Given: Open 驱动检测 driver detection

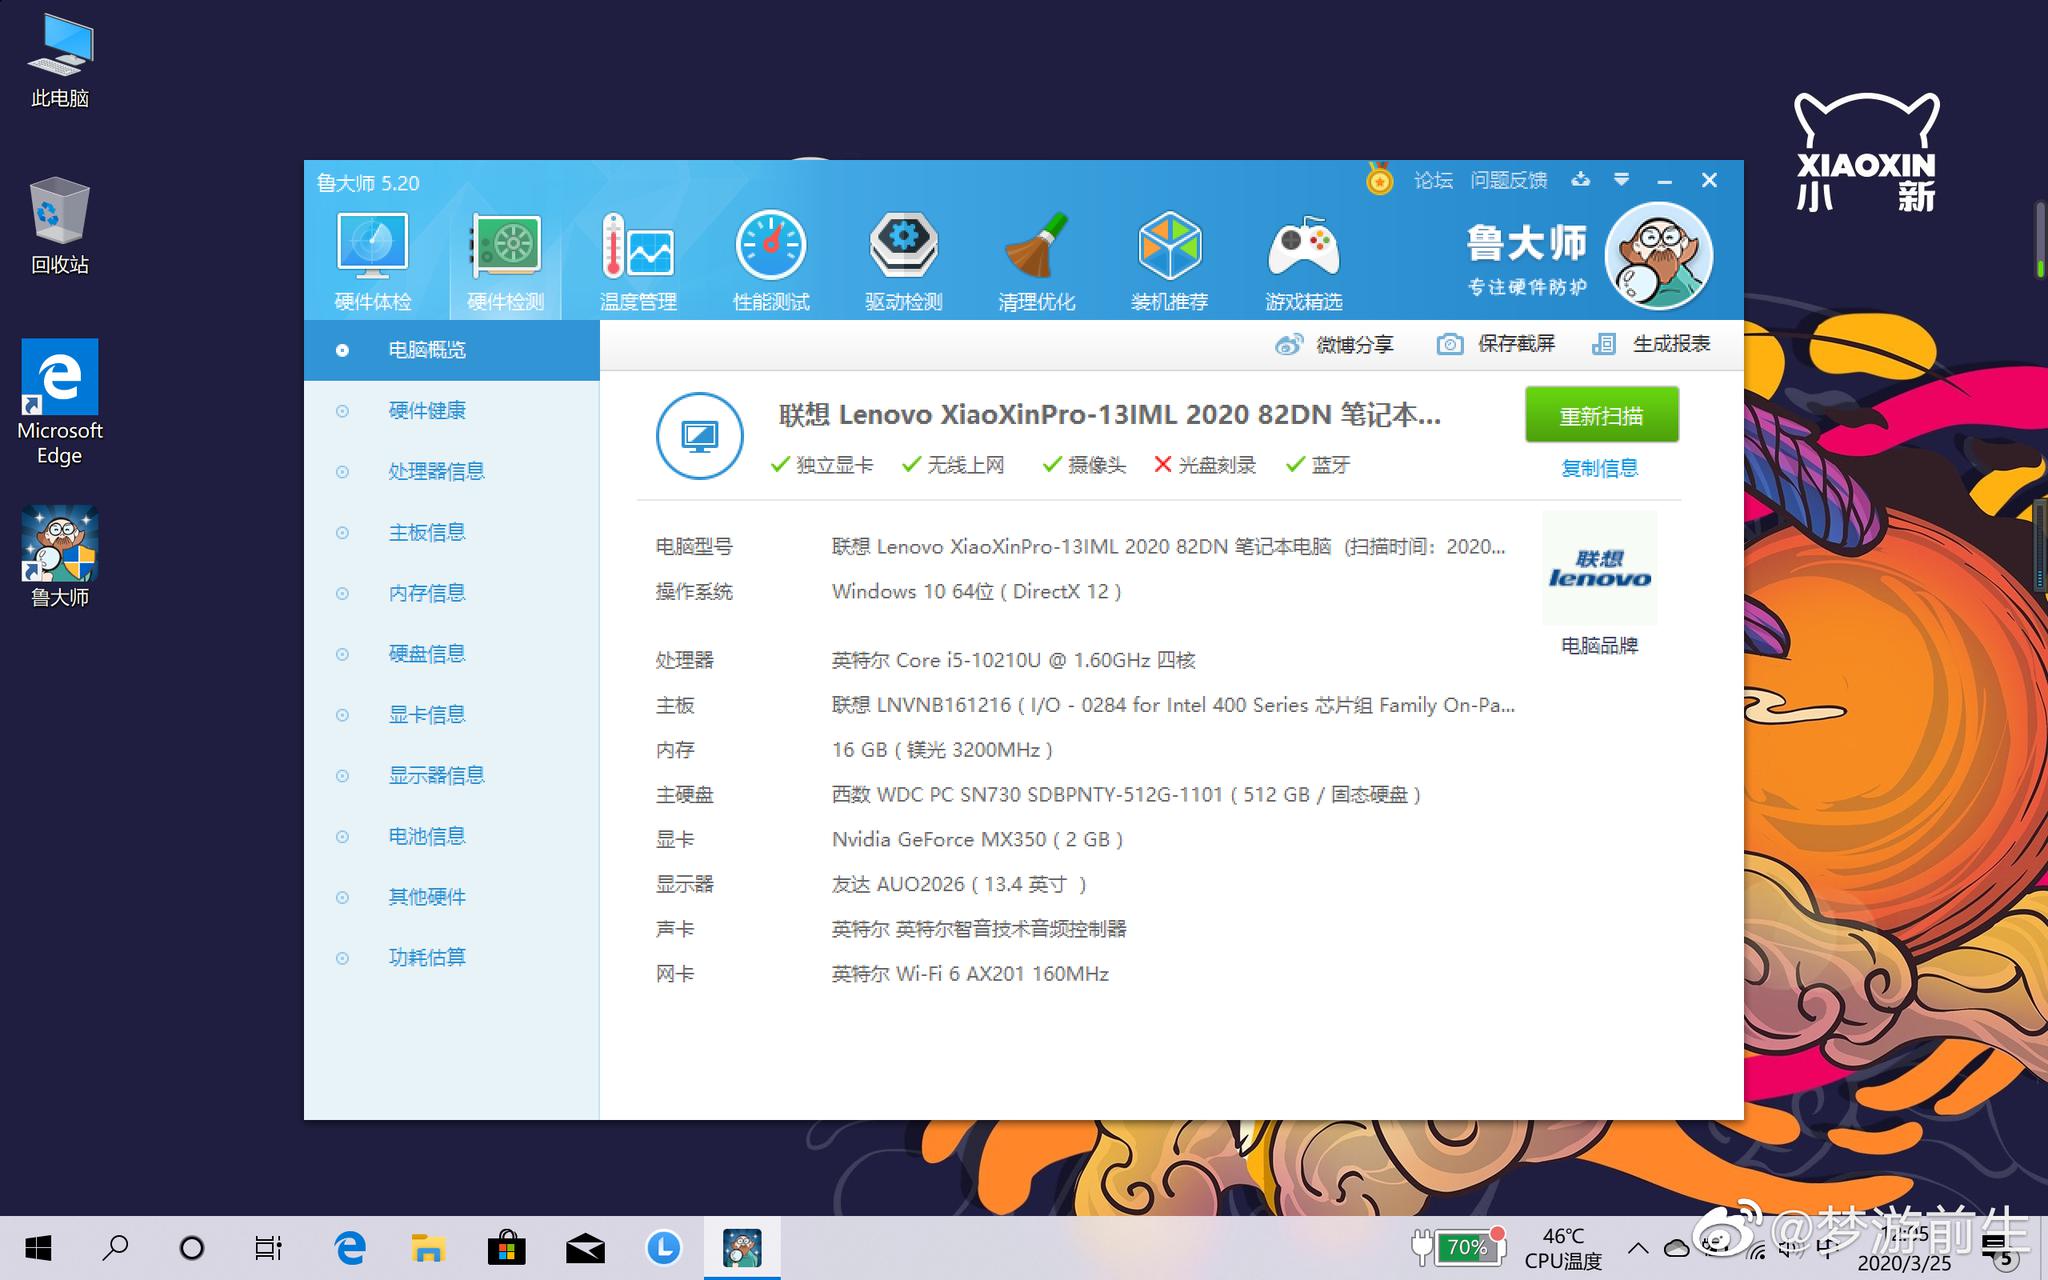Looking at the screenshot, I should coord(903,258).
